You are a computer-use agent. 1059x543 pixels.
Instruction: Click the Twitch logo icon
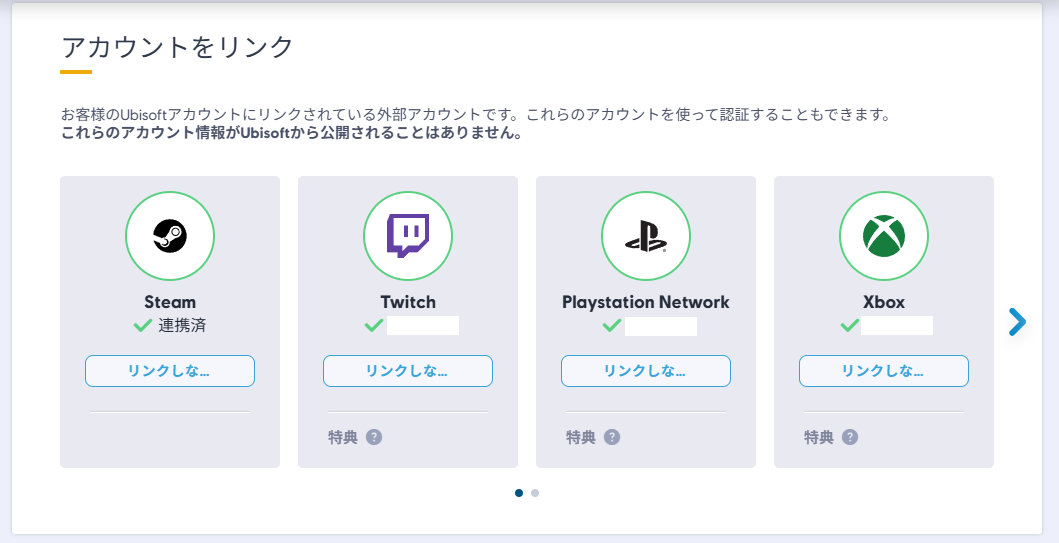[407, 236]
